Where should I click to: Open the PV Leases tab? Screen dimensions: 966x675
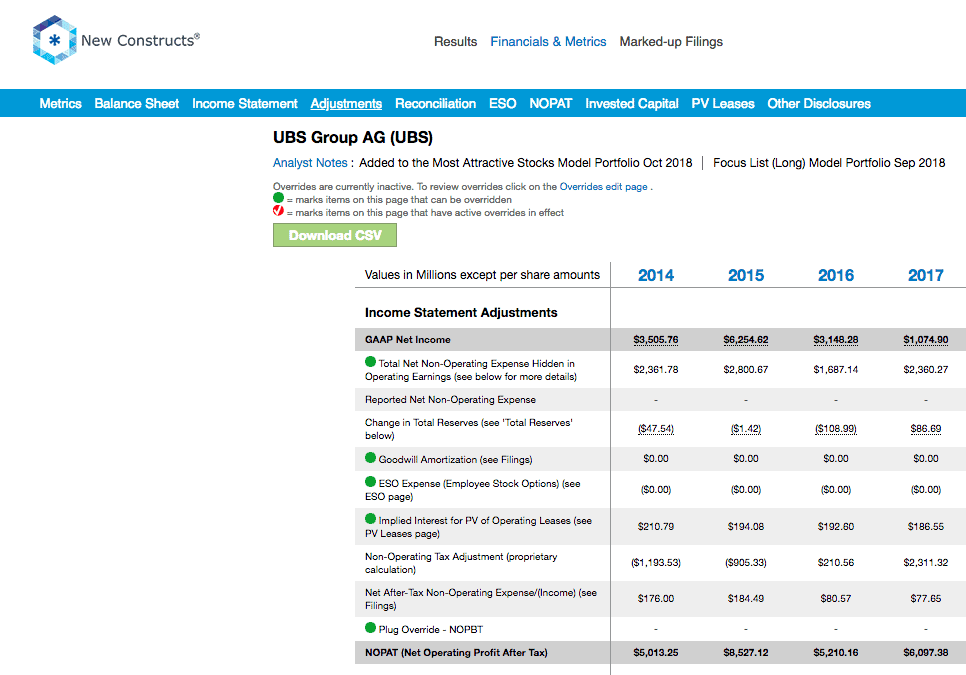click(723, 103)
